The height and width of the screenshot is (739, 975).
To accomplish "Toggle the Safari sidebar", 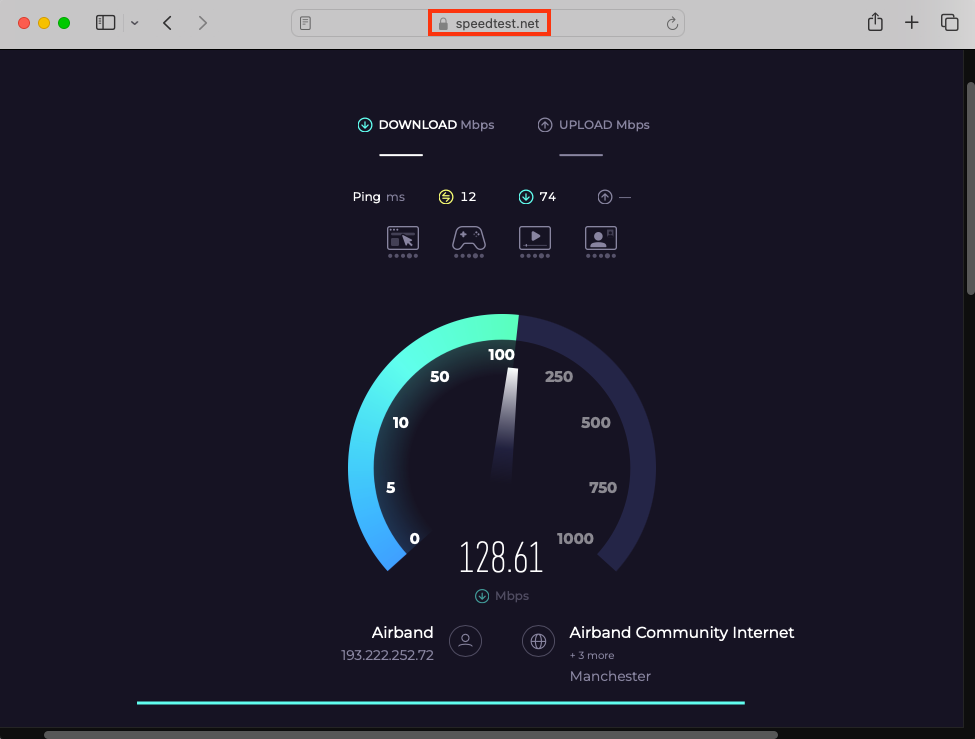I will tap(105, 21).
